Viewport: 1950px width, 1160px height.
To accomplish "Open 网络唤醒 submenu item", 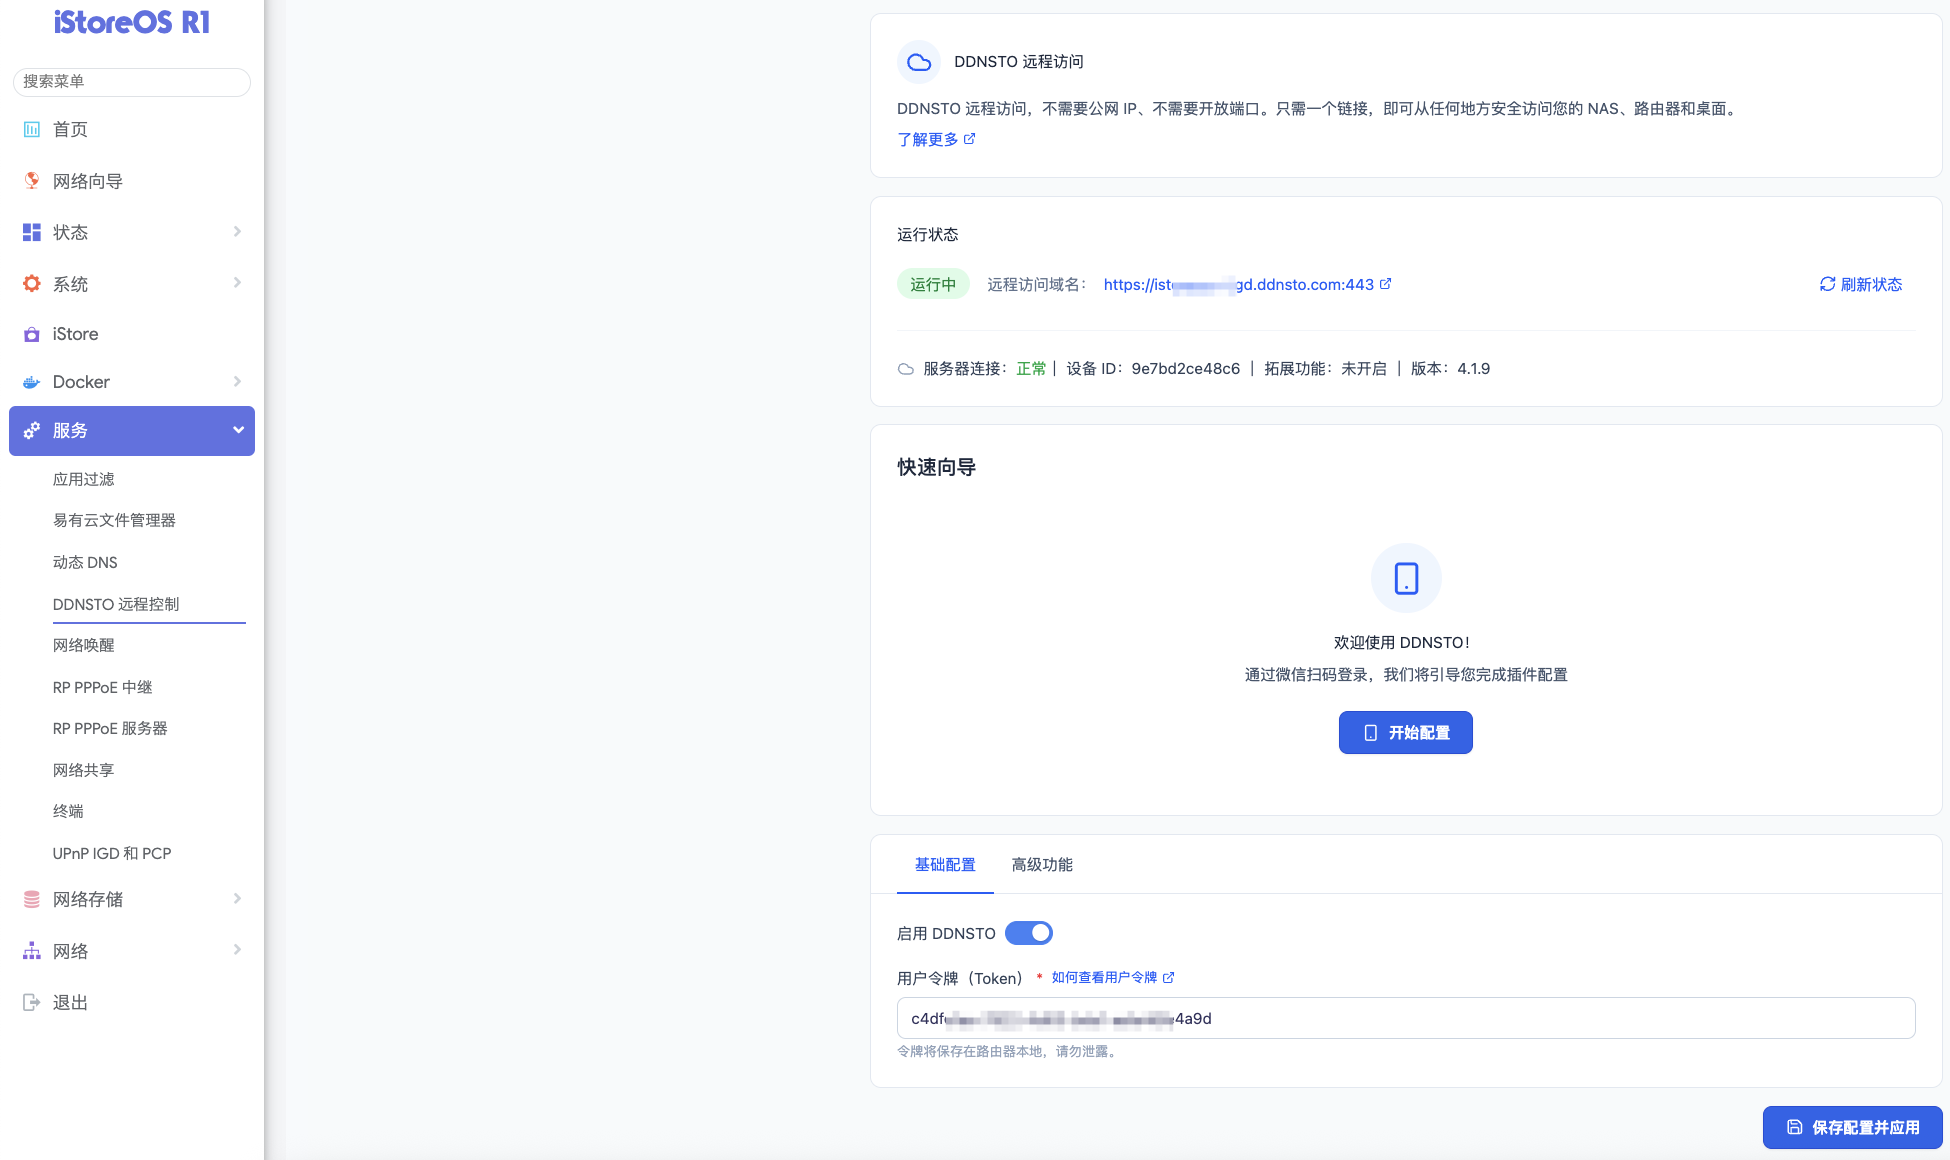I will tap(84, 645).
